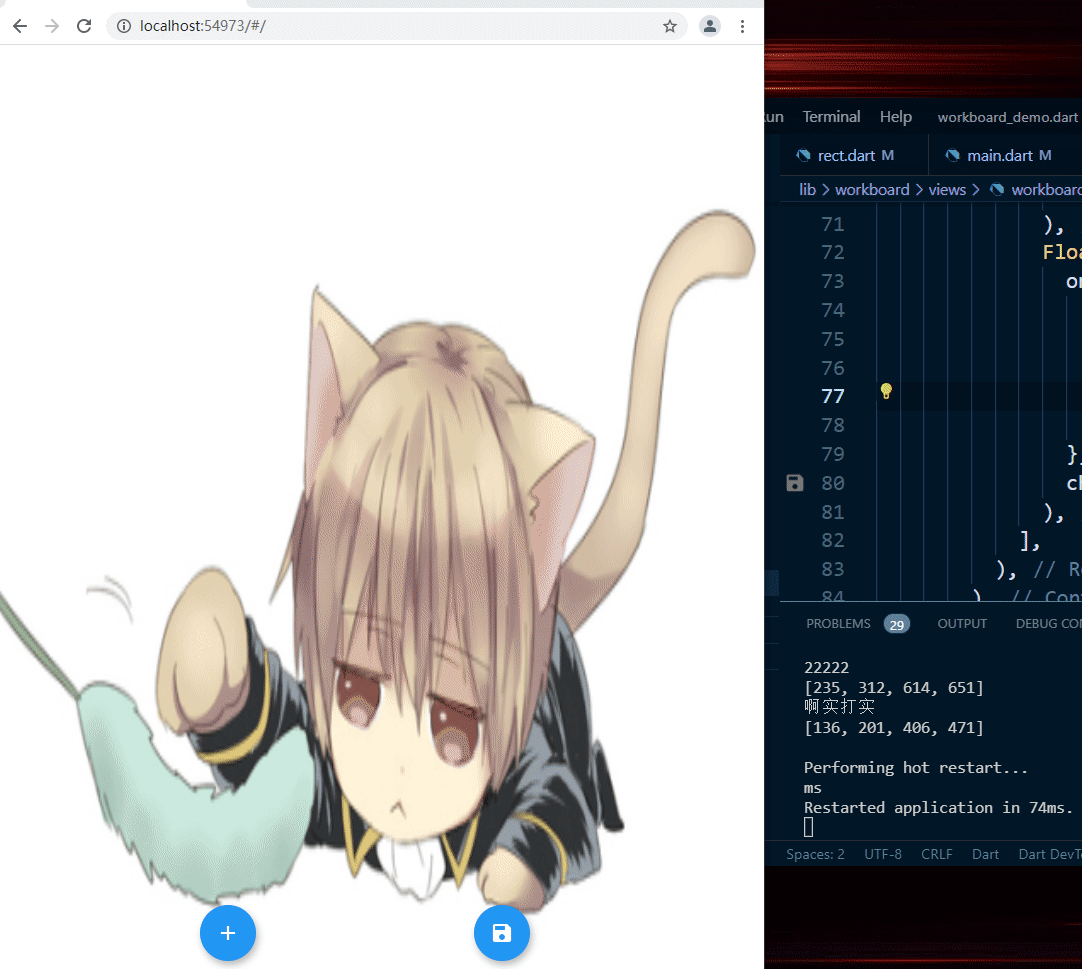Click the 22222 console output line
Image resolution: width=1082 pixels, height=969 pixels.
pyautogui.click(x=826, y=667)
